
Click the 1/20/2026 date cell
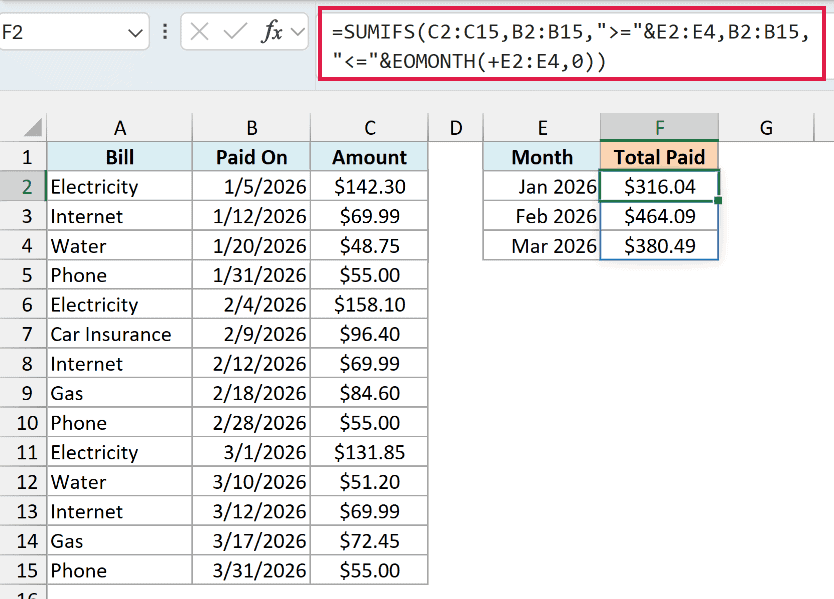pos(252,245)
